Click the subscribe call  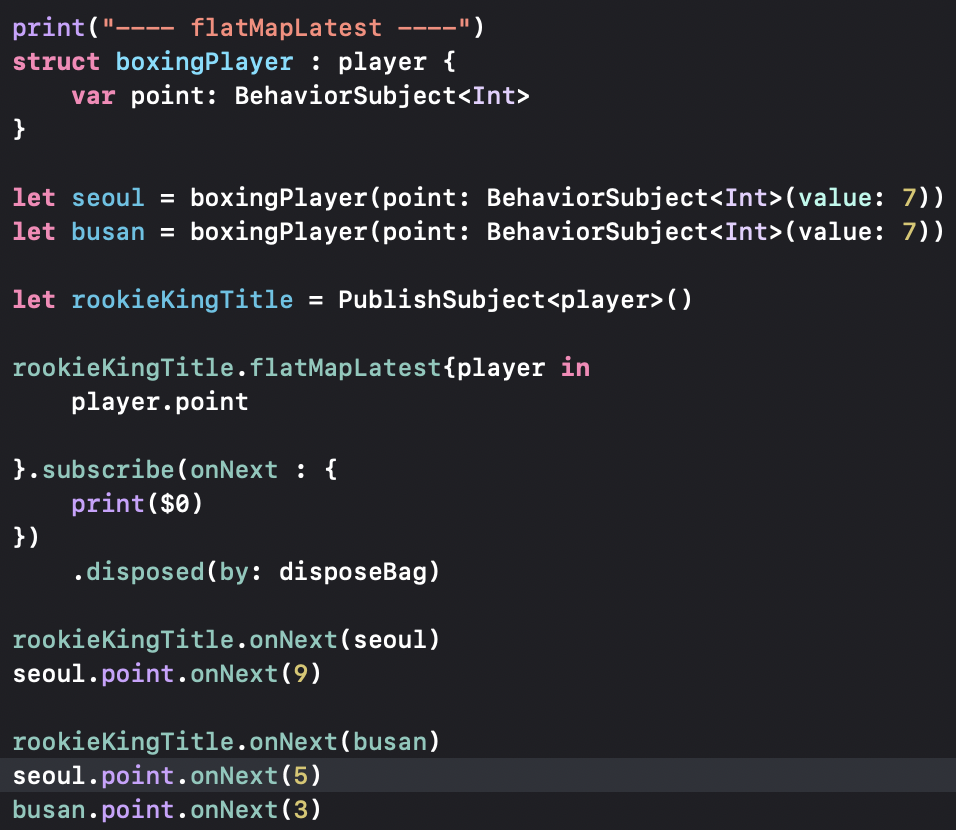click(x=108, y=470)
